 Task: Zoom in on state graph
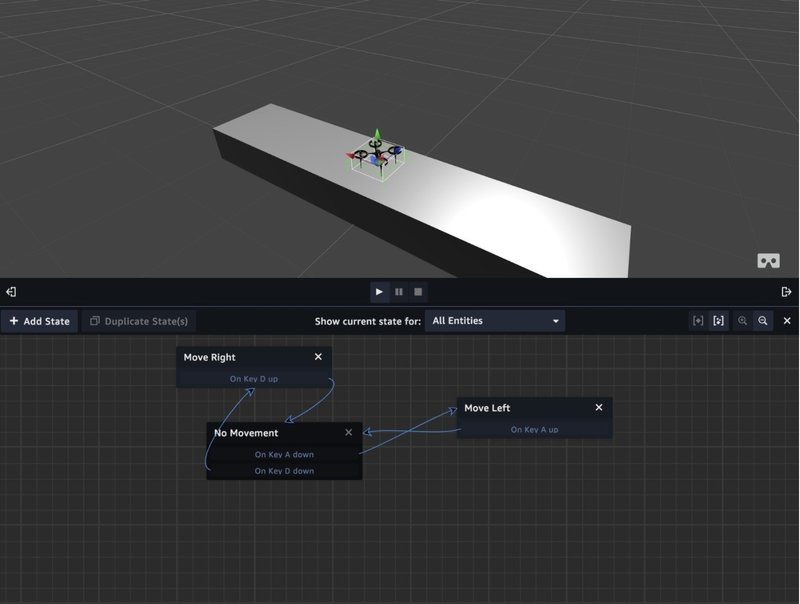click(x=742, y=321)
